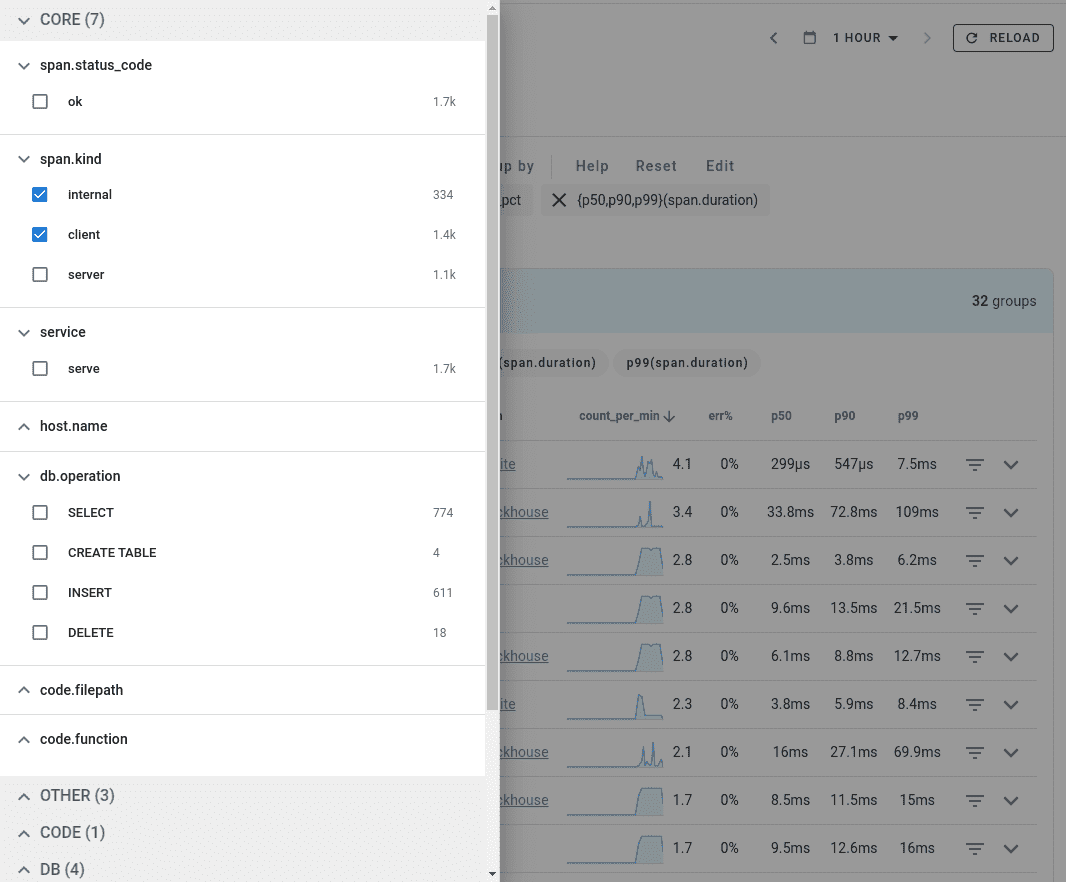Viewport: 1066px width, 882px height.
Task: Open filter icon for 6.1ms row
Action: coord(975,657)
